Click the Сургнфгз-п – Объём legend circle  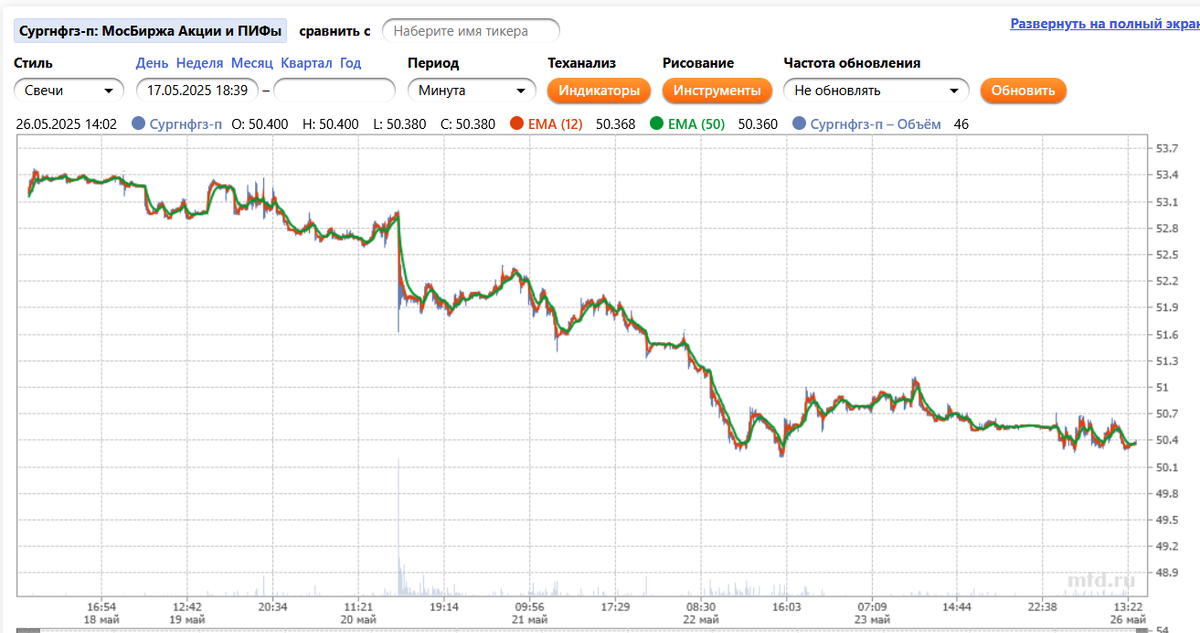798,124
